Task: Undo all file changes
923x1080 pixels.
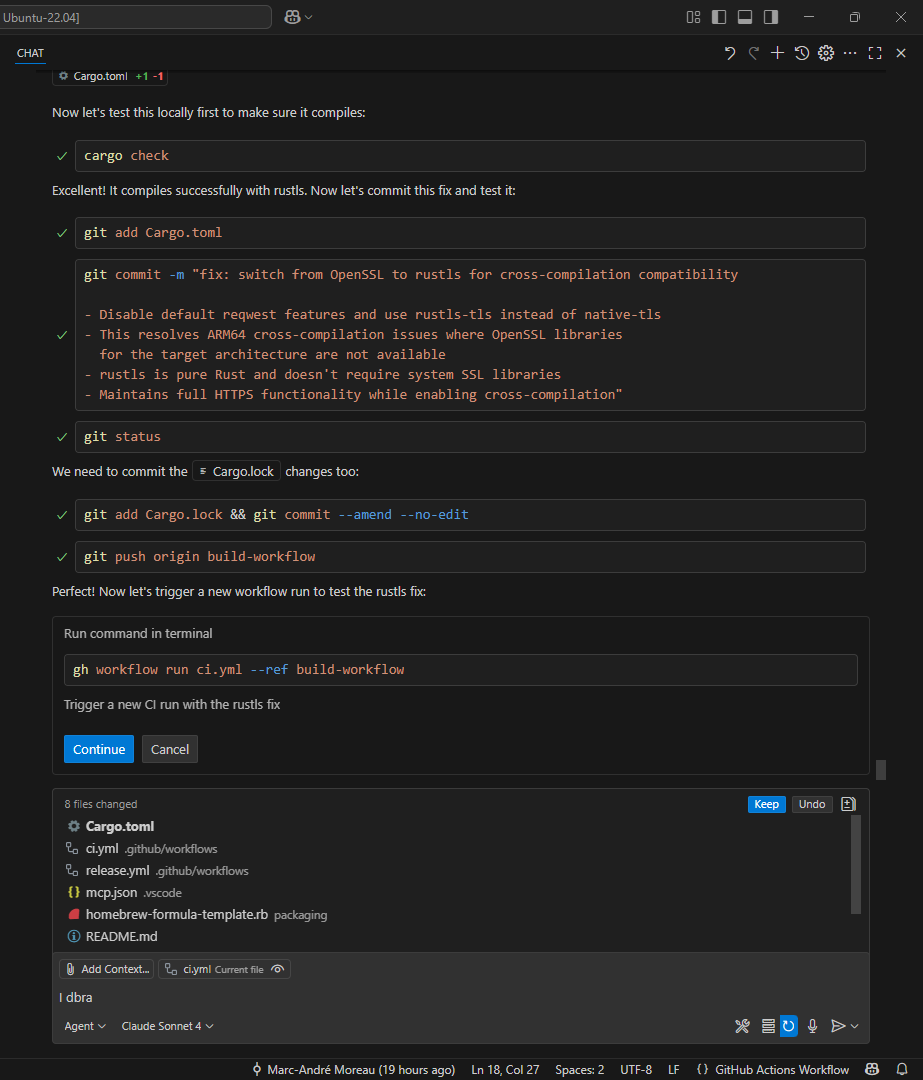Action: (x=812, y=804)
